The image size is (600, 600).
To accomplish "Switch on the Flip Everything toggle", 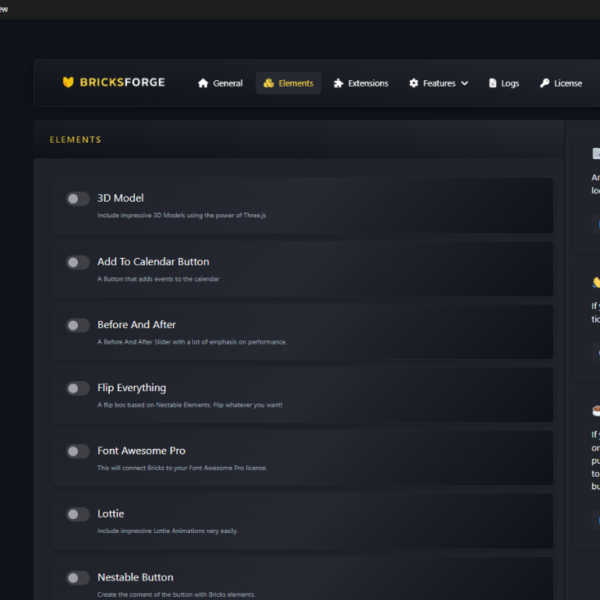I will [x=78, y=388].
